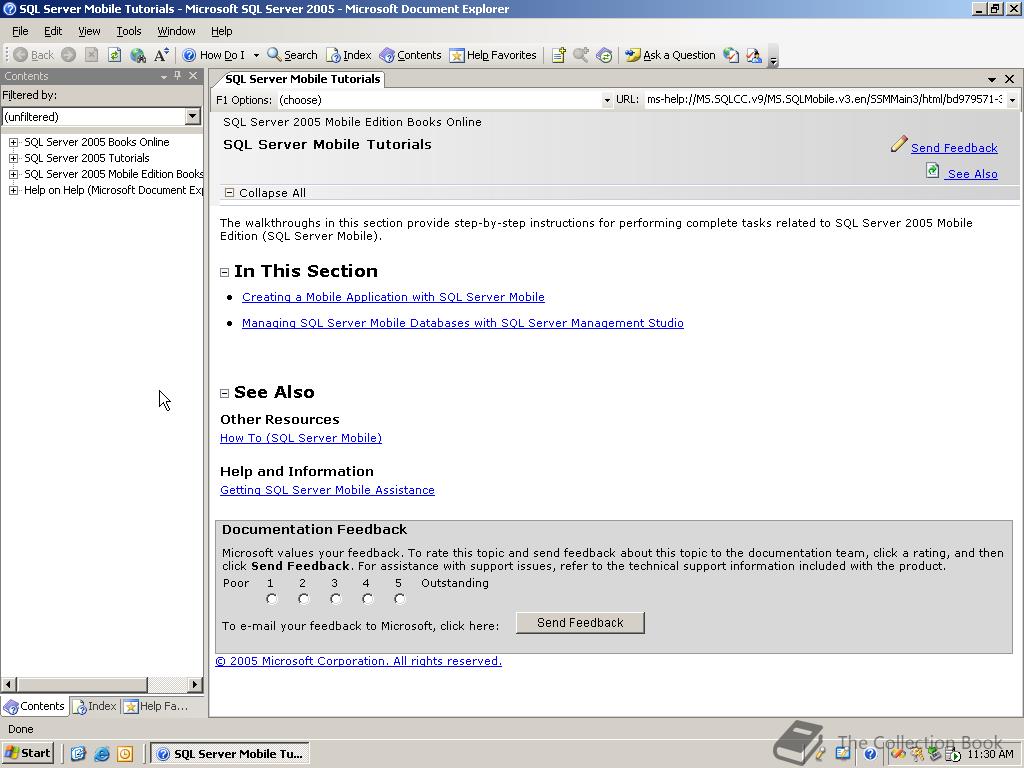Open the How Do I help page

(214, 56)
